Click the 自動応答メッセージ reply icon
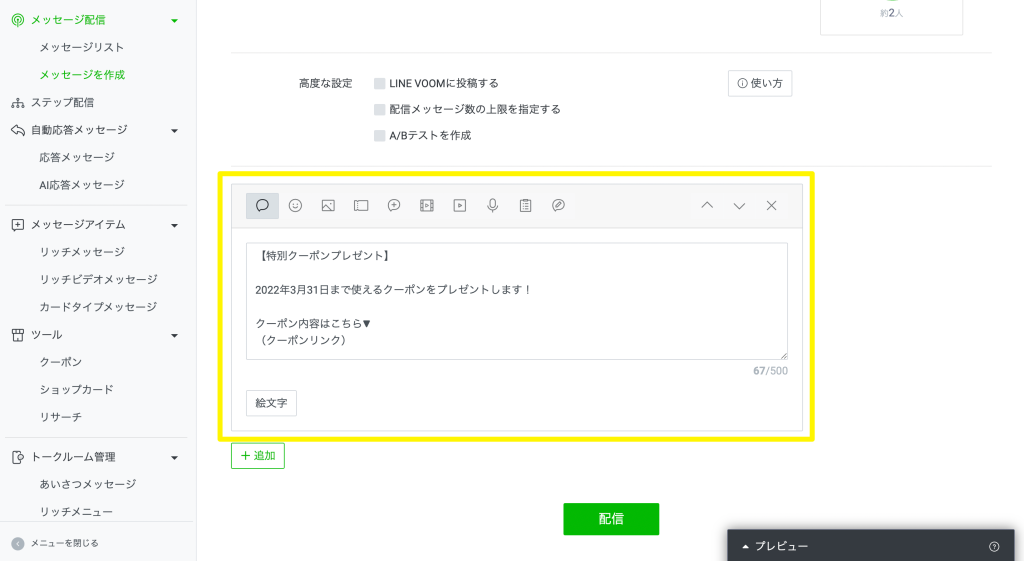This screenshot has height=561, width=1024. [x=18, y=130]
